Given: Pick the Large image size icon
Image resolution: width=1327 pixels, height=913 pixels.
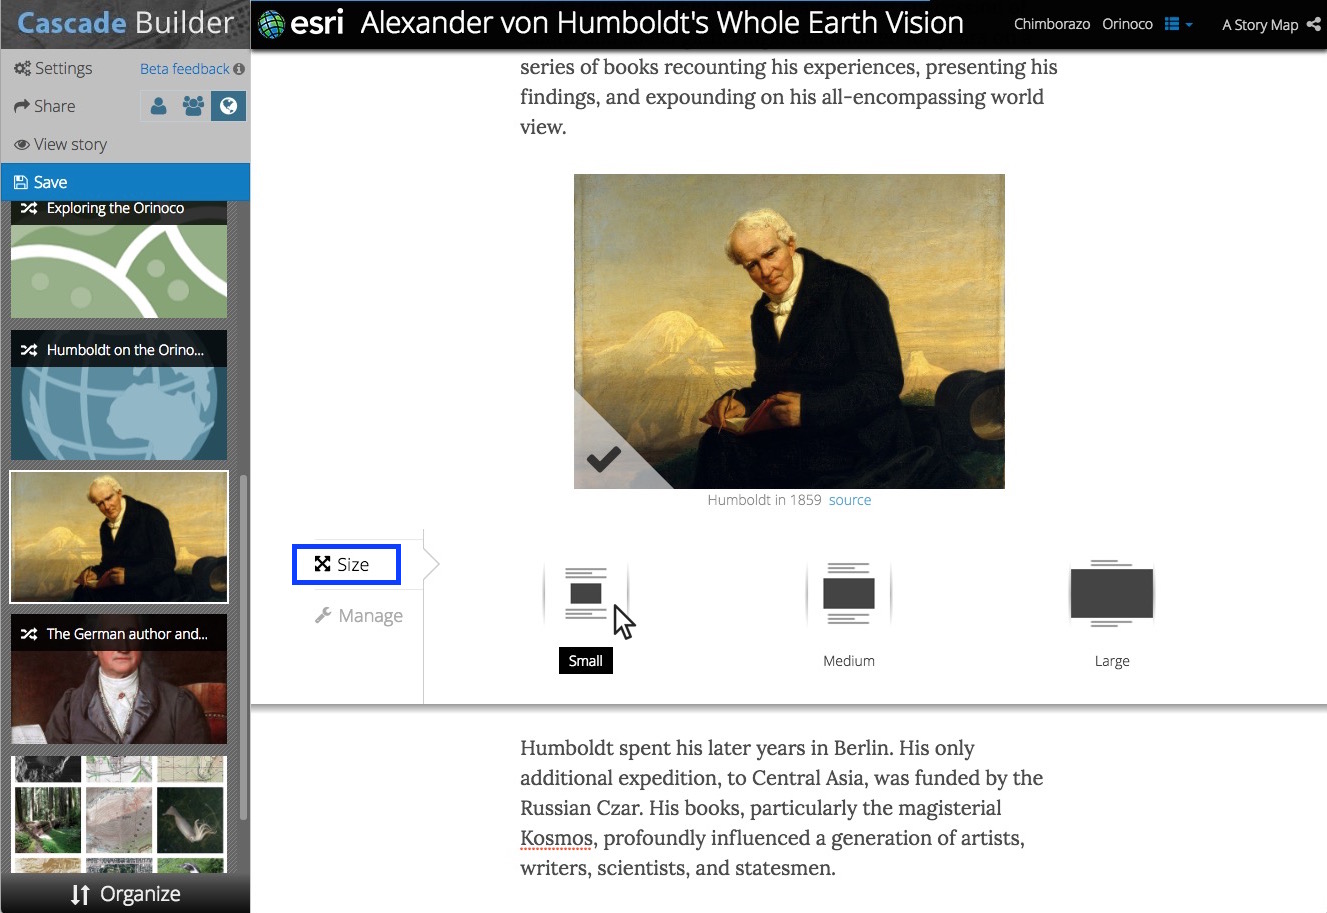Looking at the screenshot, I should (x=1112, y=593).
